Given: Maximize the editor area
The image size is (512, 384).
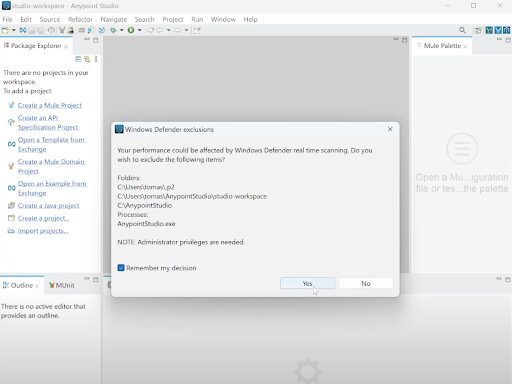Looking at the screenshot, I should coord(405,40).
